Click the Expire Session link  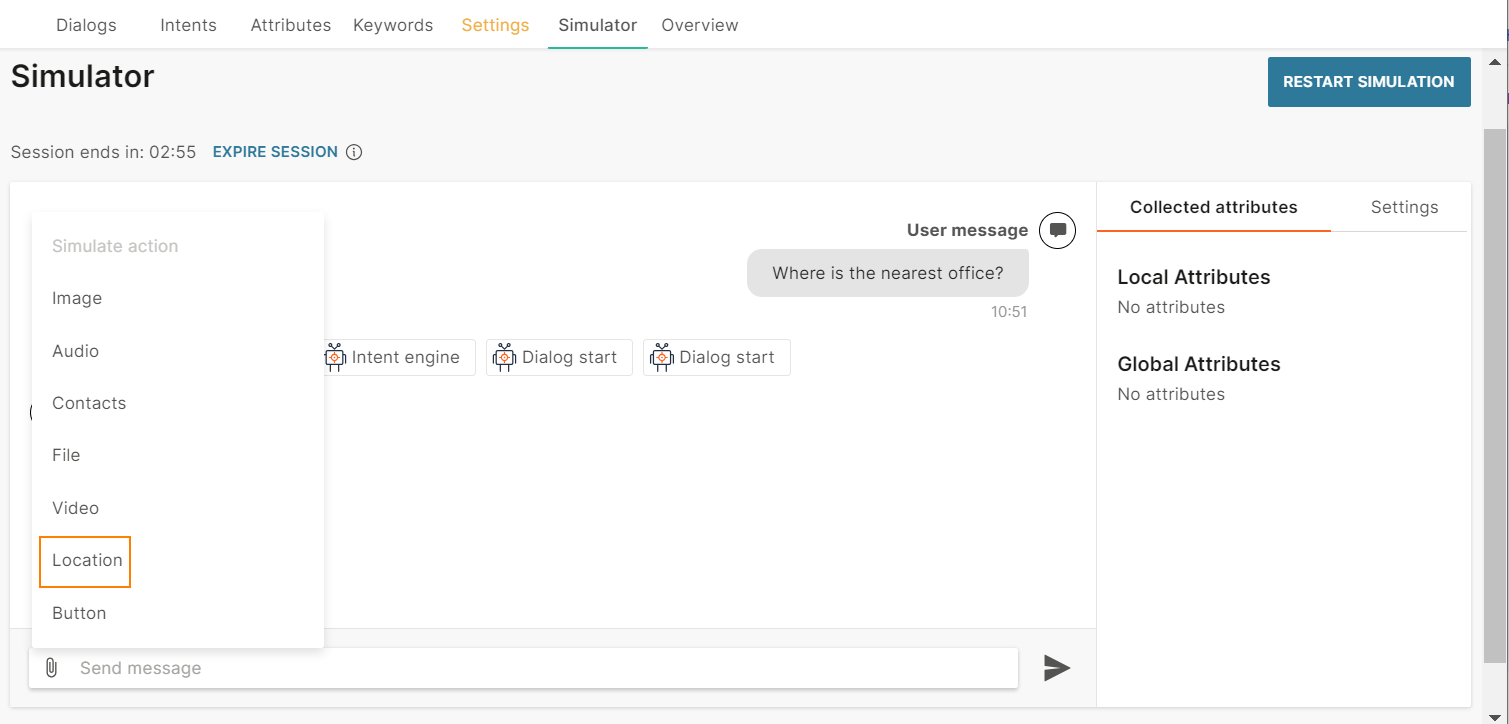pyautogui.click(x=275, y=152)
